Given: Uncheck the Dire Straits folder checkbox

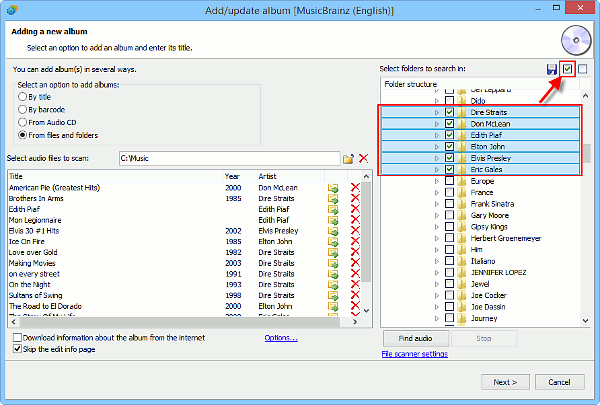Looking at the screenshot, I should pos(450,112).
